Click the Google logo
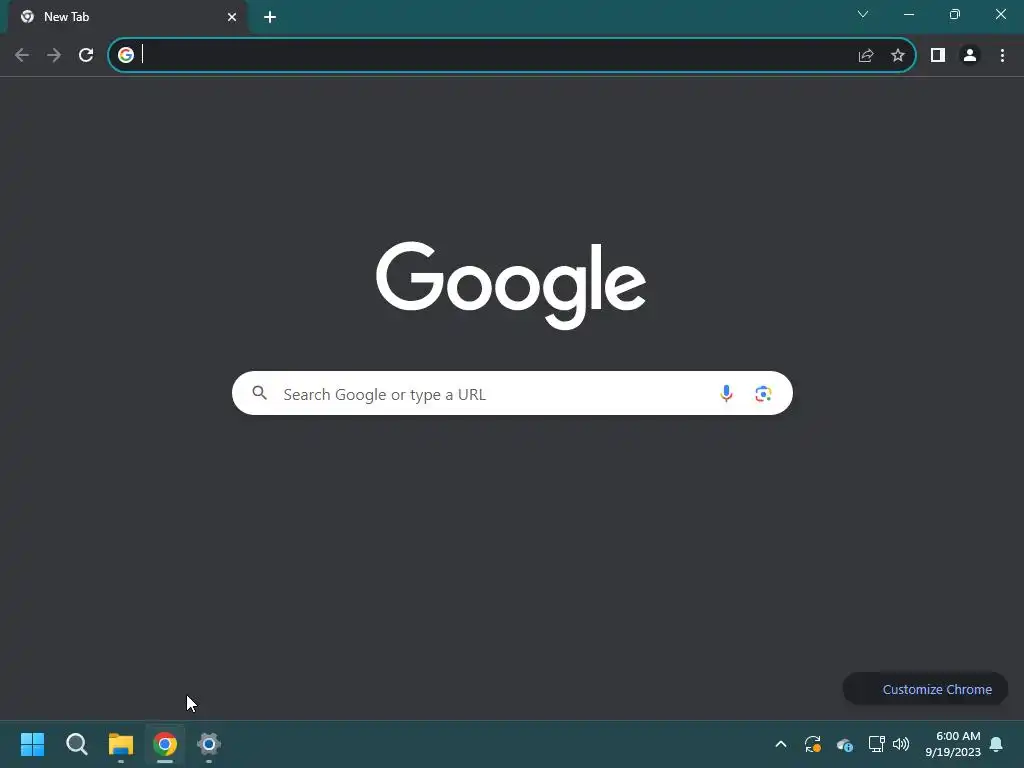 [511, 285]
